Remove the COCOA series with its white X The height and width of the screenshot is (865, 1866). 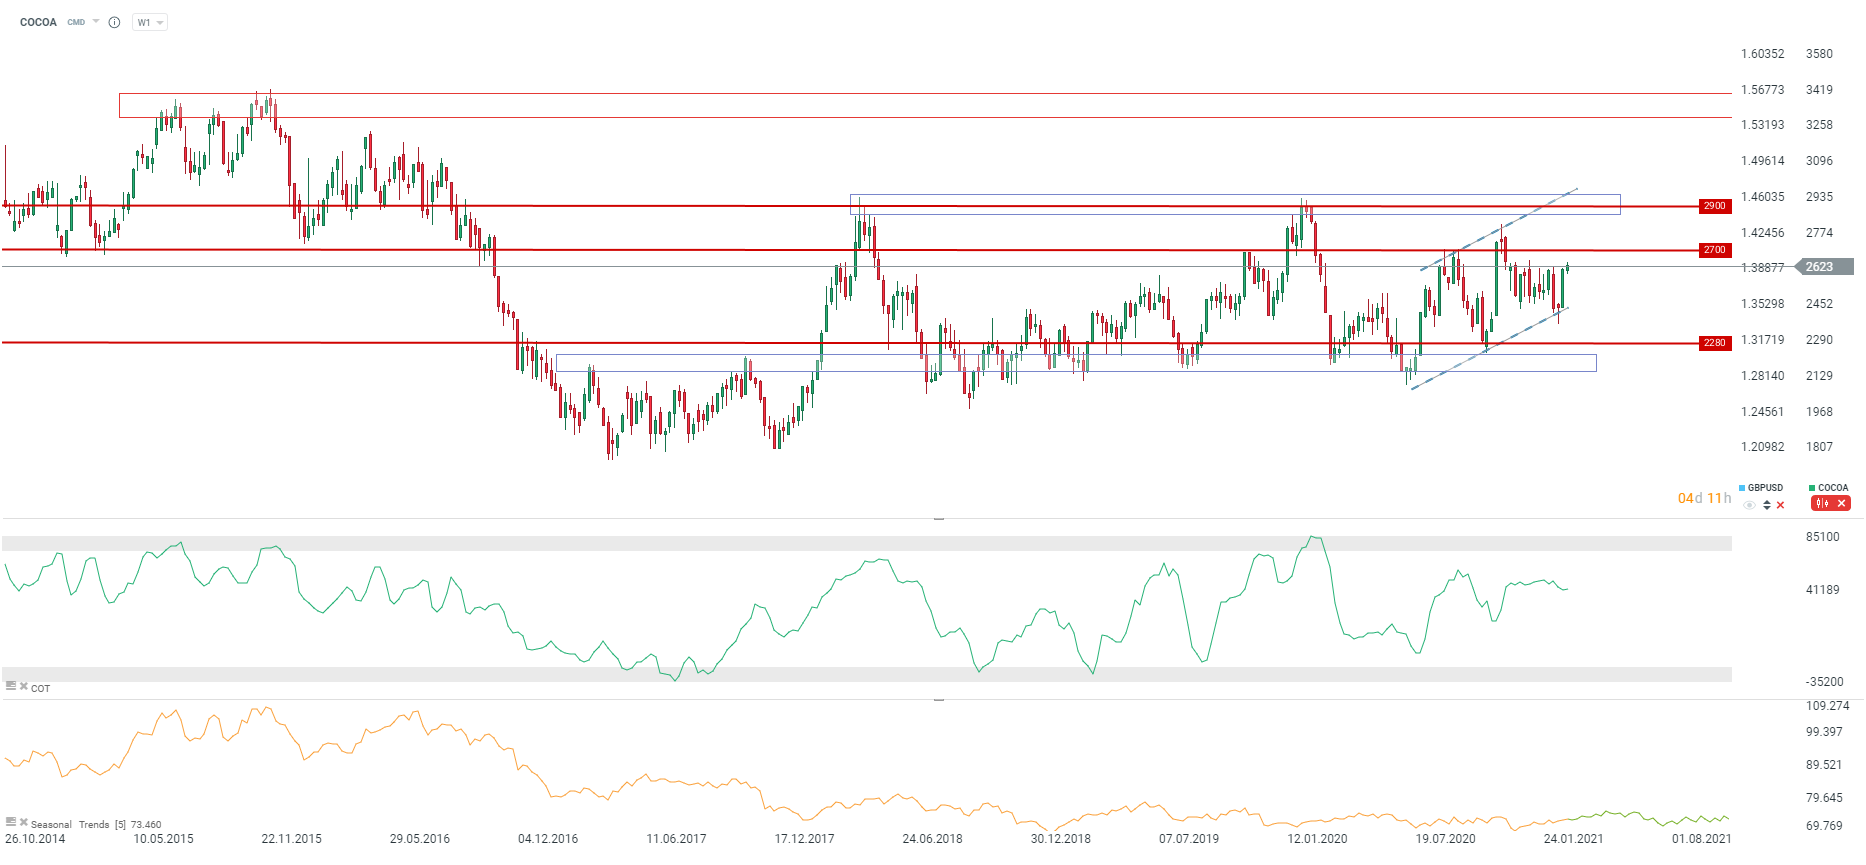point(1841,503)
